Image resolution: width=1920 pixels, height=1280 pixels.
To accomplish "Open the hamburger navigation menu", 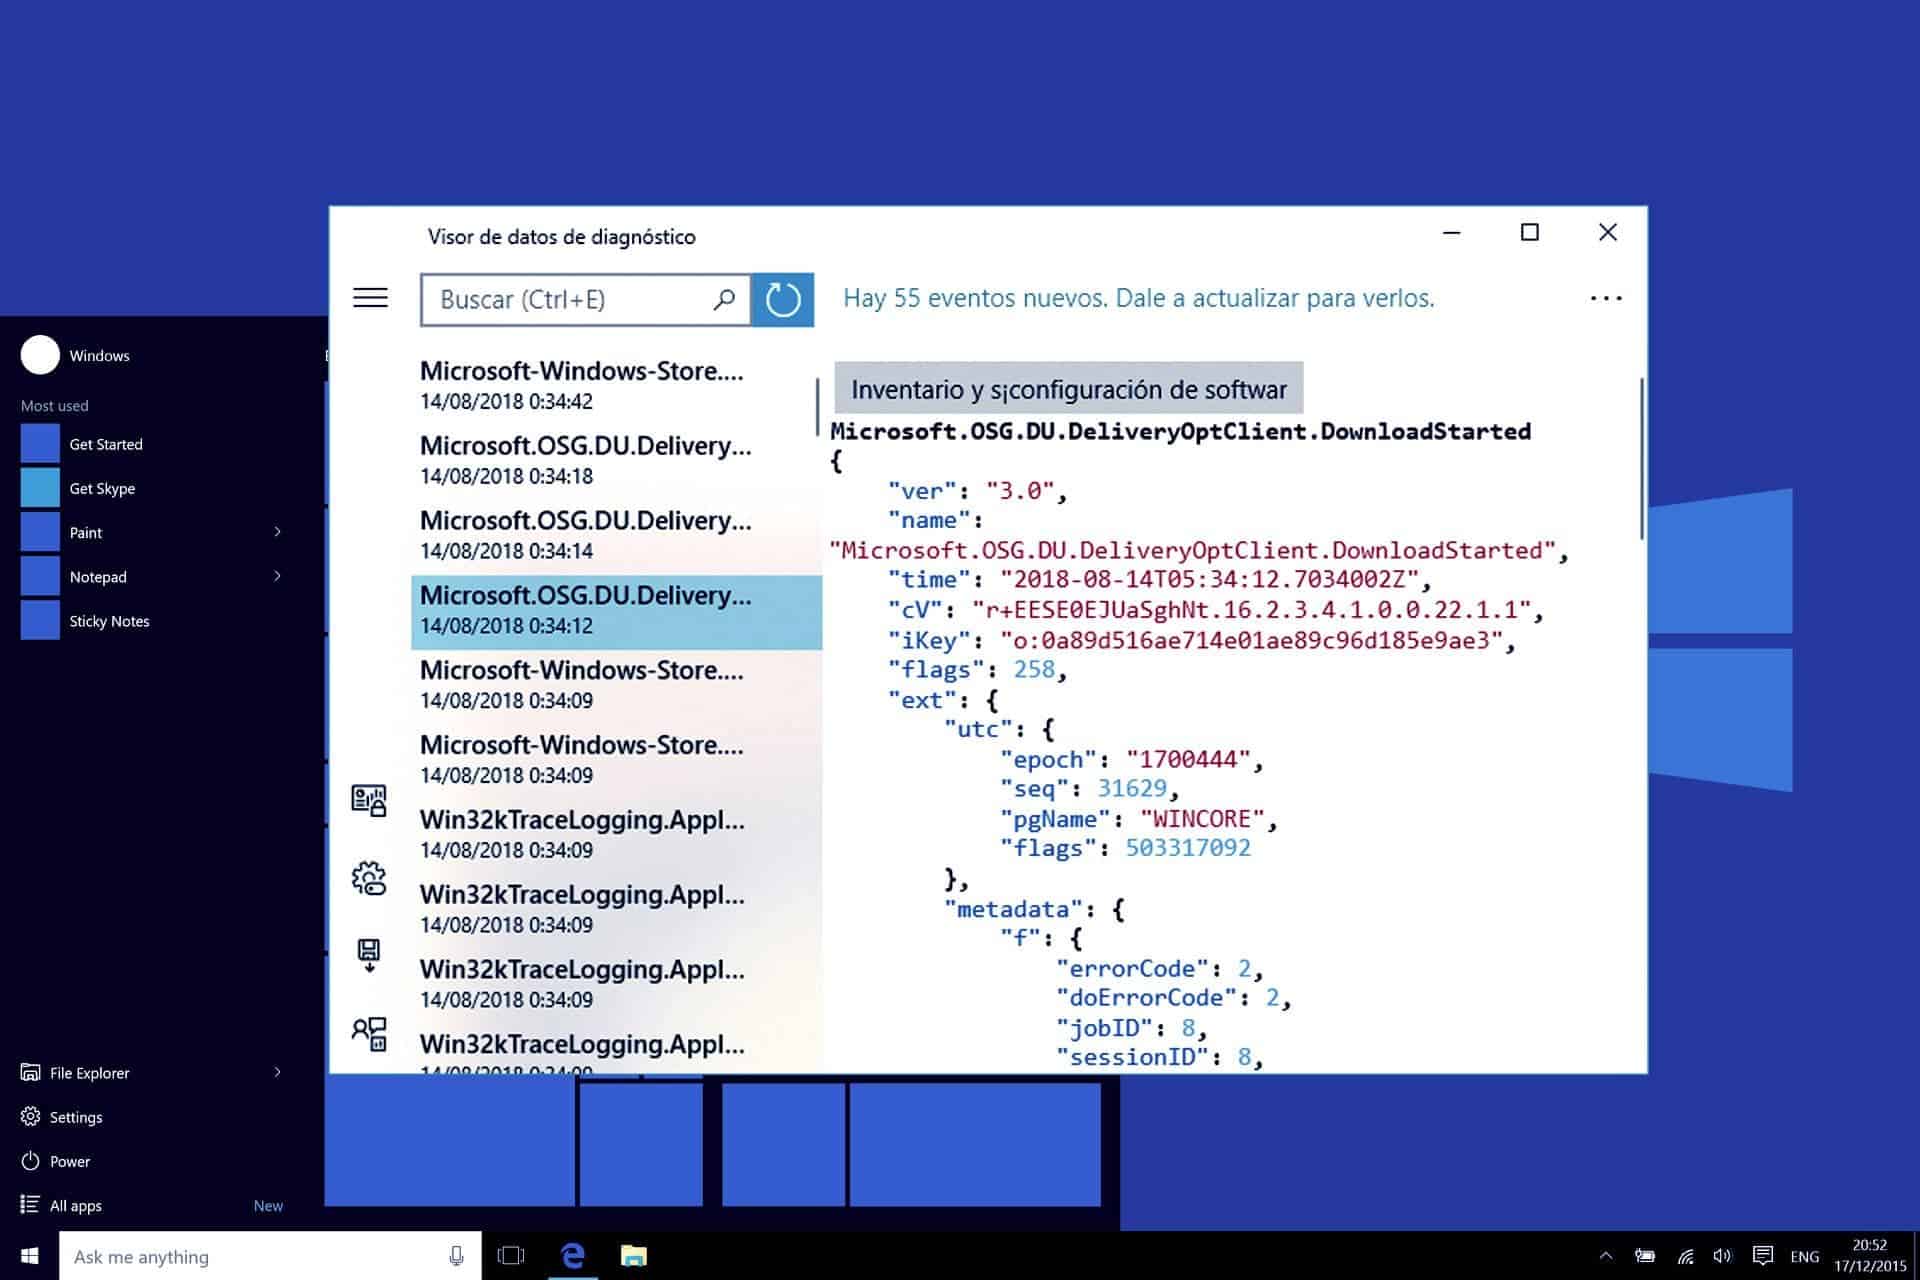I will [370, 297].
